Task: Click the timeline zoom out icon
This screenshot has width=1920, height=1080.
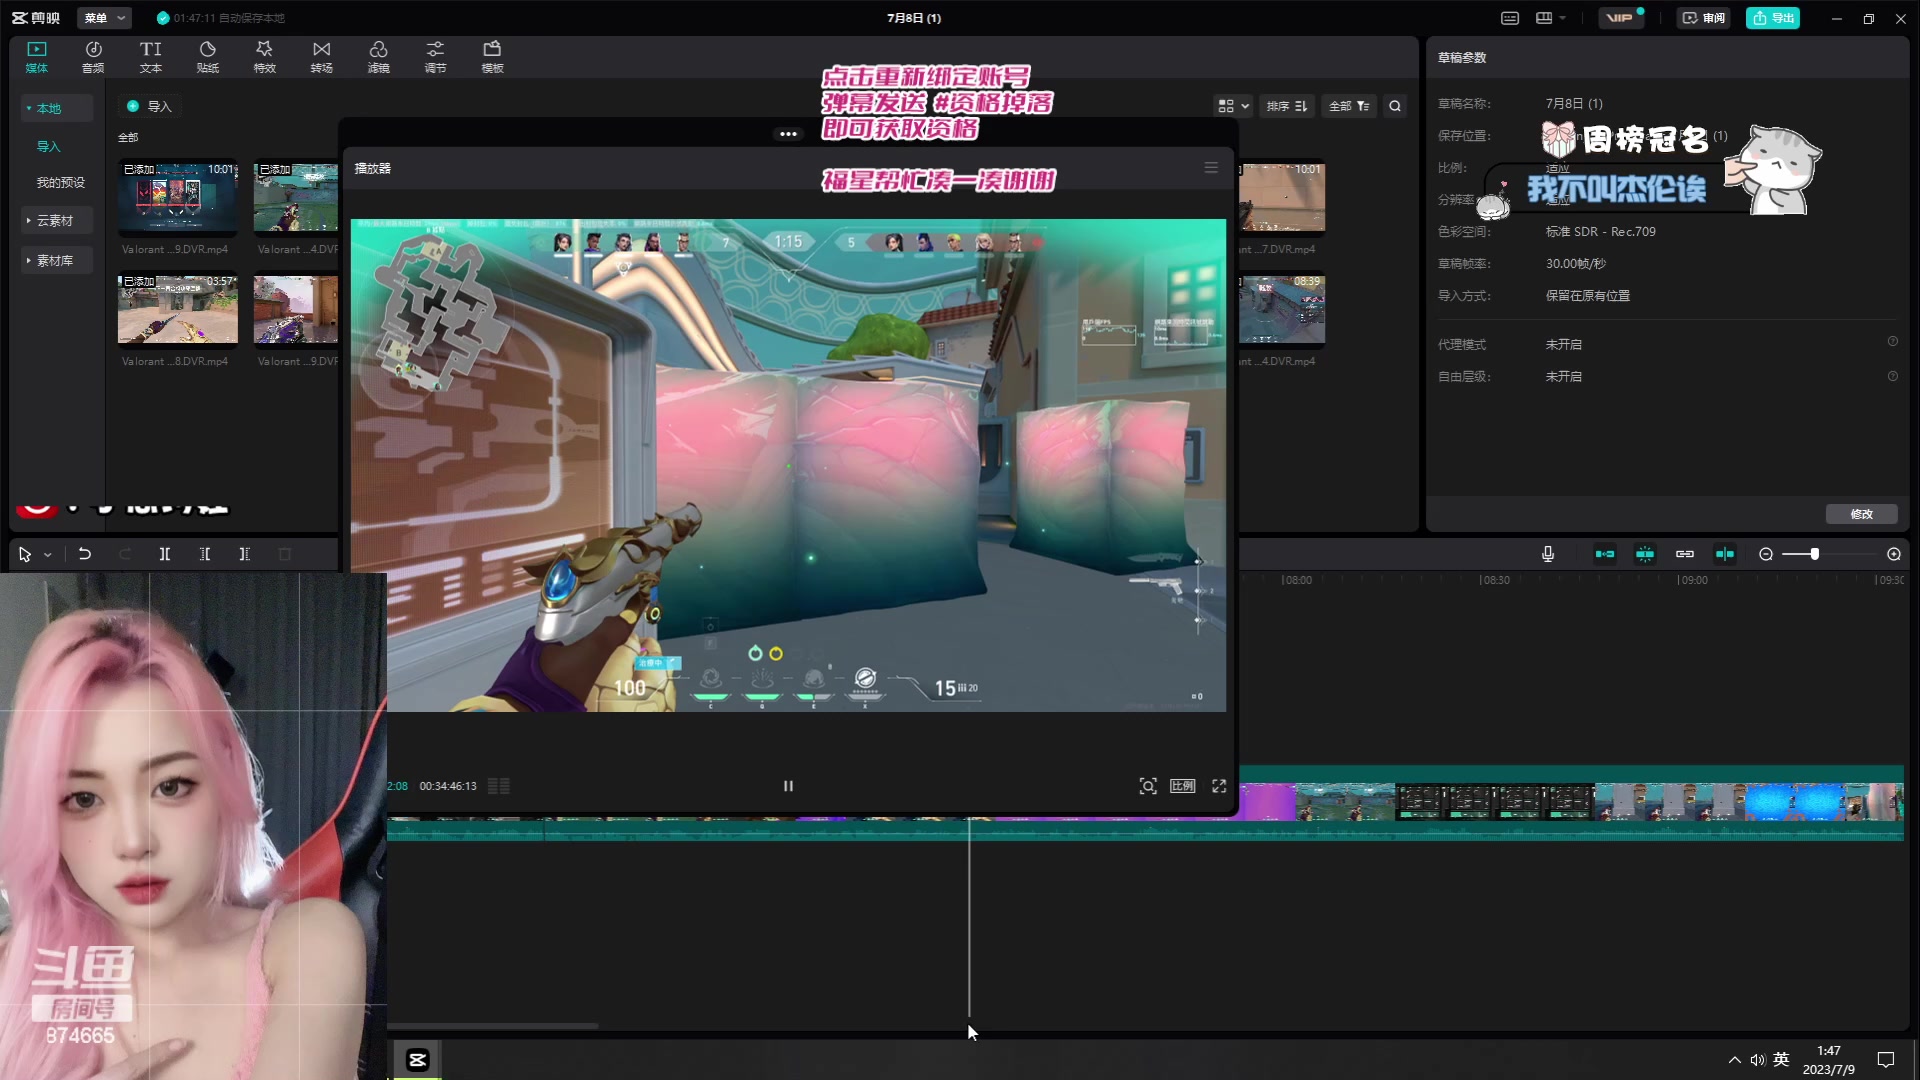Action: click(1766, 554)
